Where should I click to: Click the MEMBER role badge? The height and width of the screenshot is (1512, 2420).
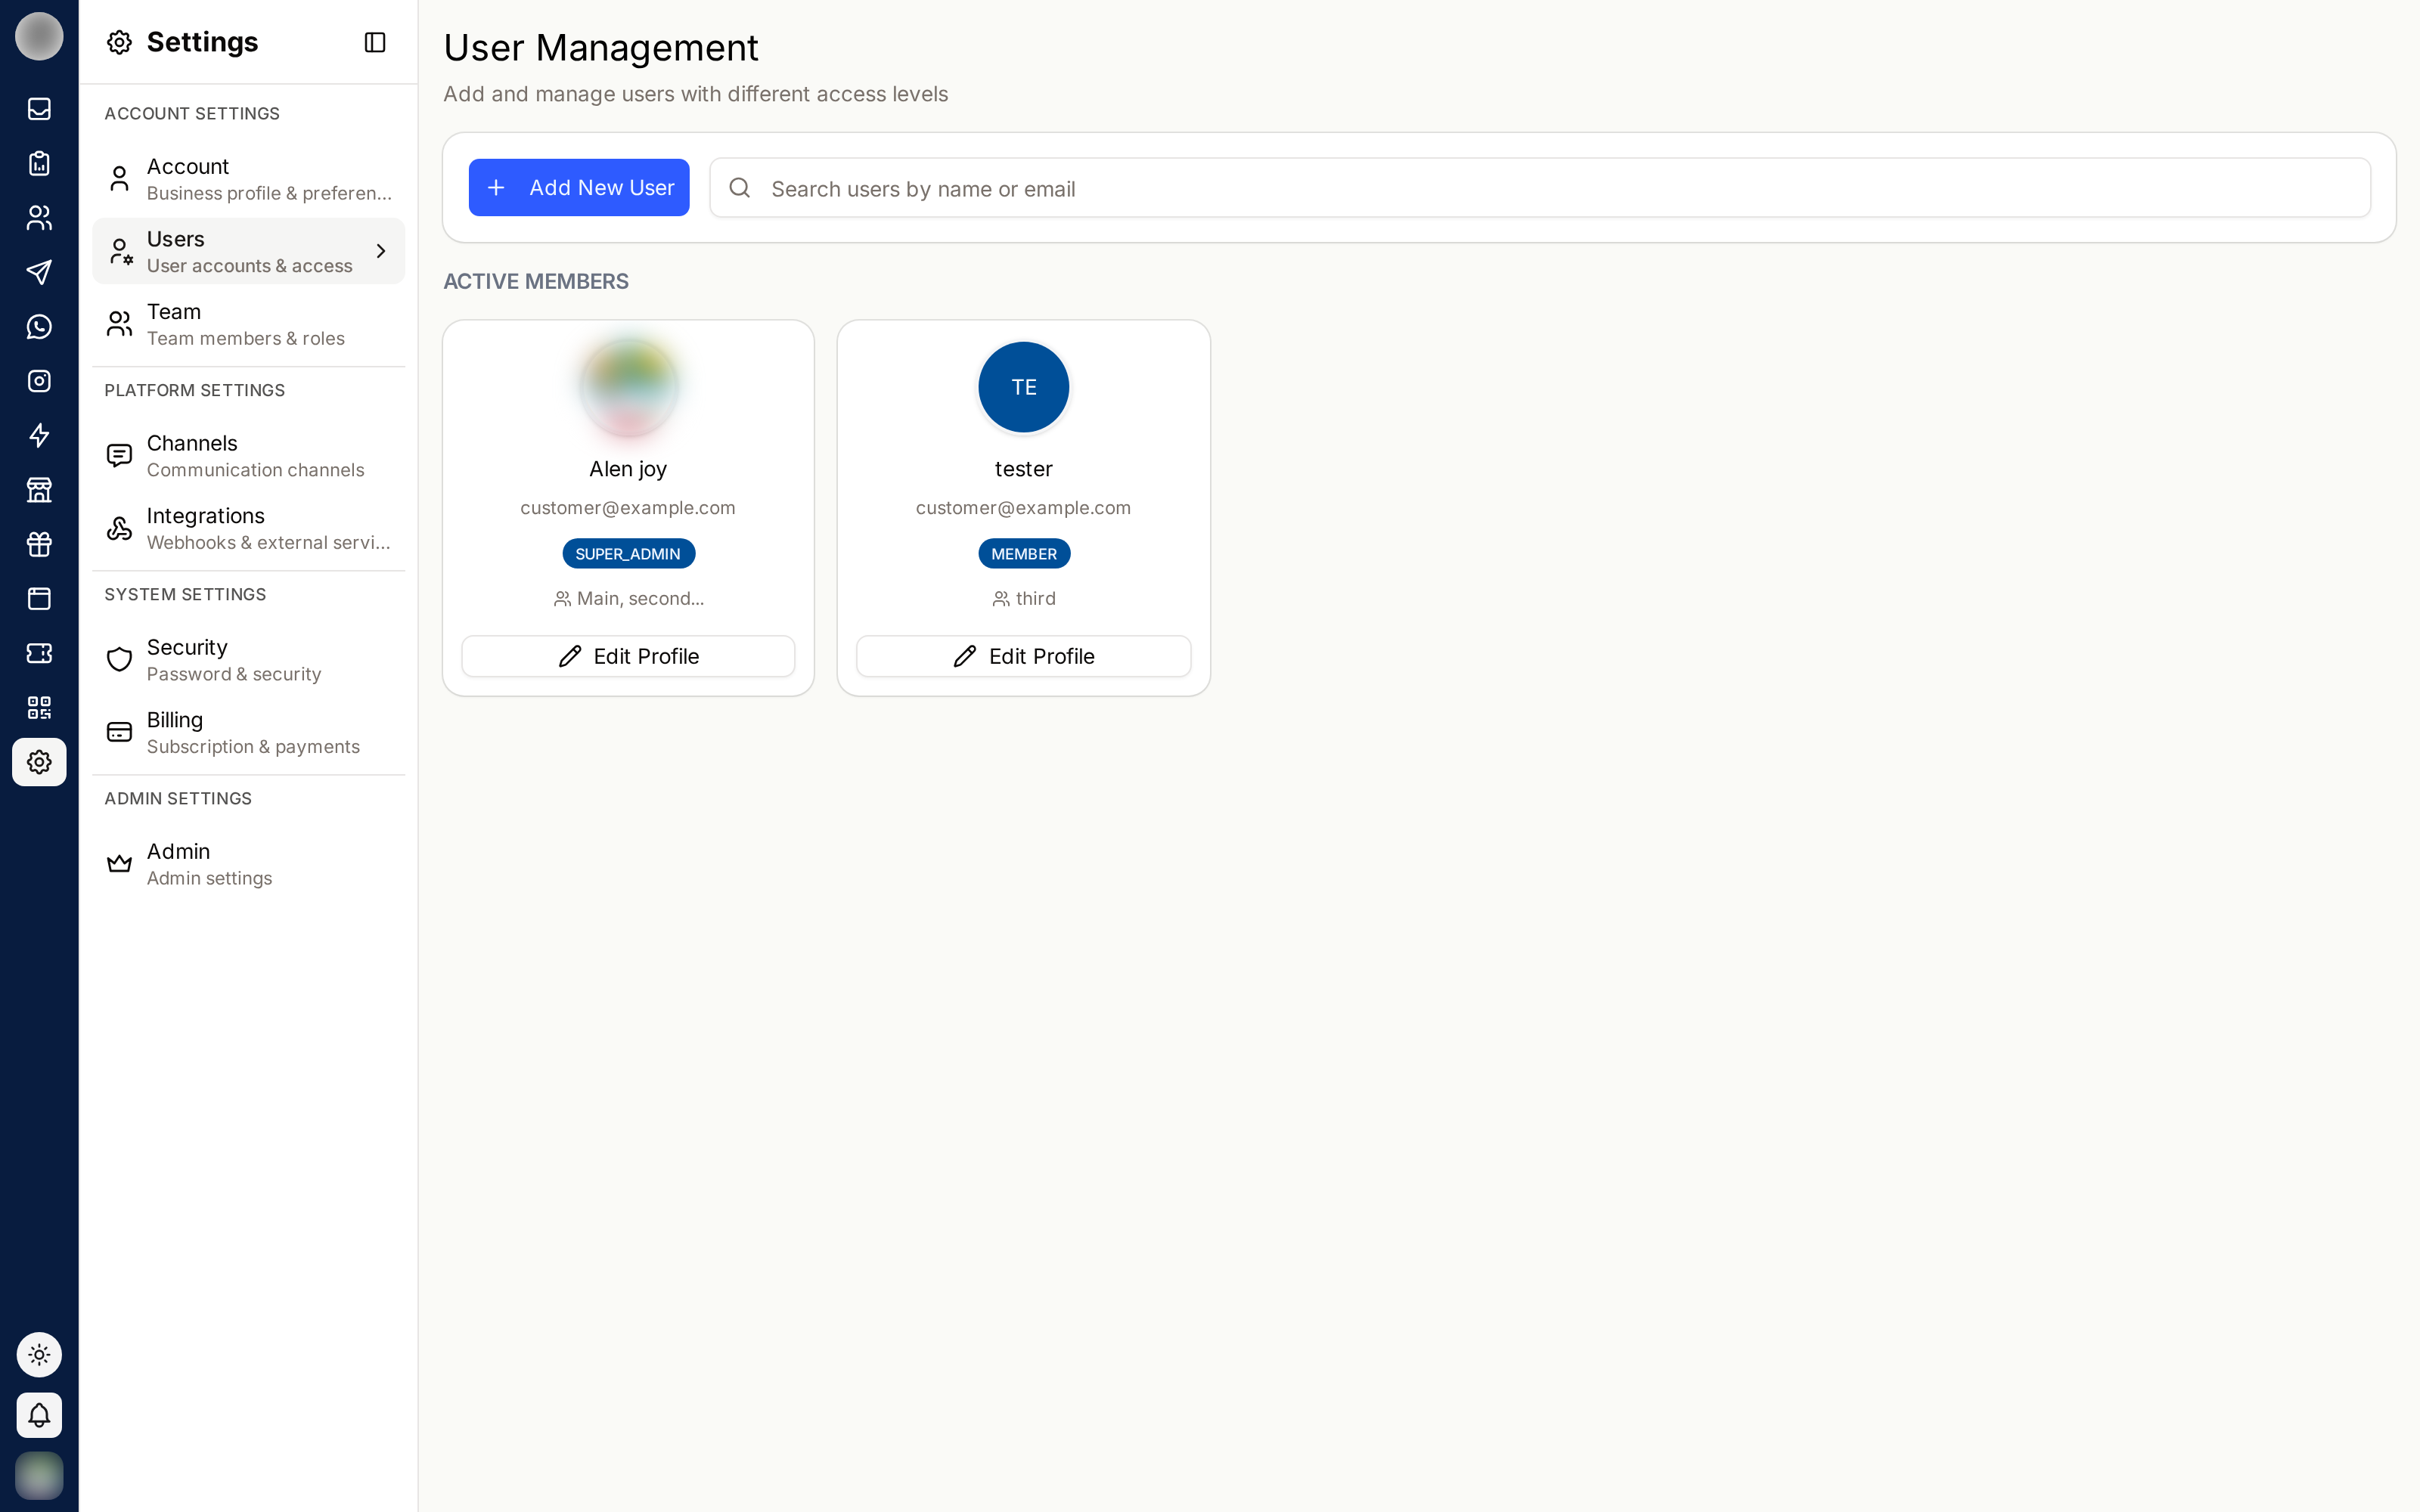(1024, 554)
